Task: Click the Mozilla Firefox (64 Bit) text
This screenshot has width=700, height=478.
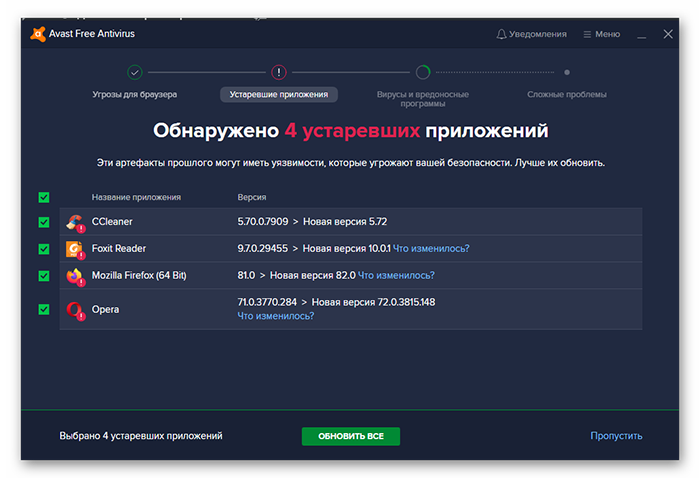Action: (x=139, y=275)
